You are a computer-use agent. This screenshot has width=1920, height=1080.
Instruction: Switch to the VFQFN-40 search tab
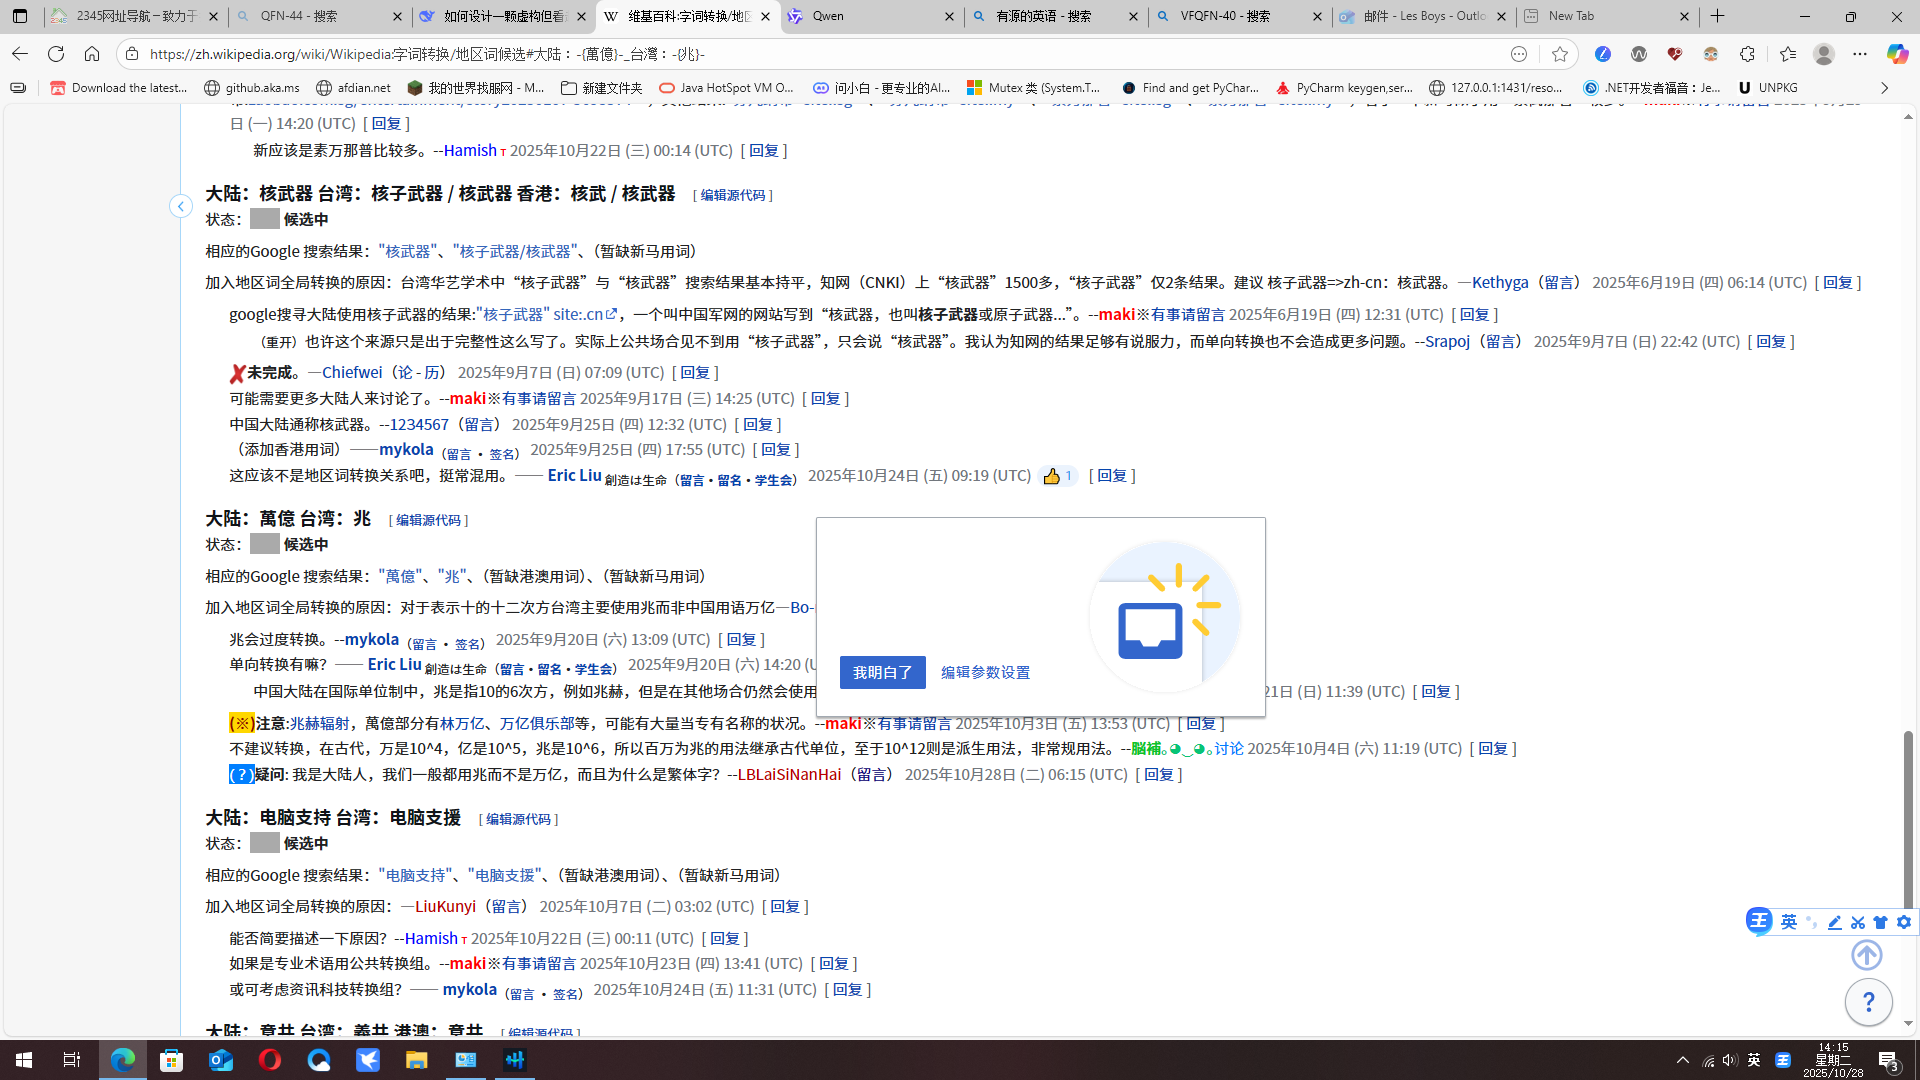click(1225, 16)
